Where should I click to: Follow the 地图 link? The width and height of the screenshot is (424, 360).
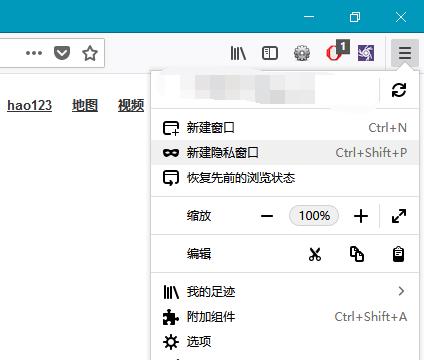[x=85, y=105]
